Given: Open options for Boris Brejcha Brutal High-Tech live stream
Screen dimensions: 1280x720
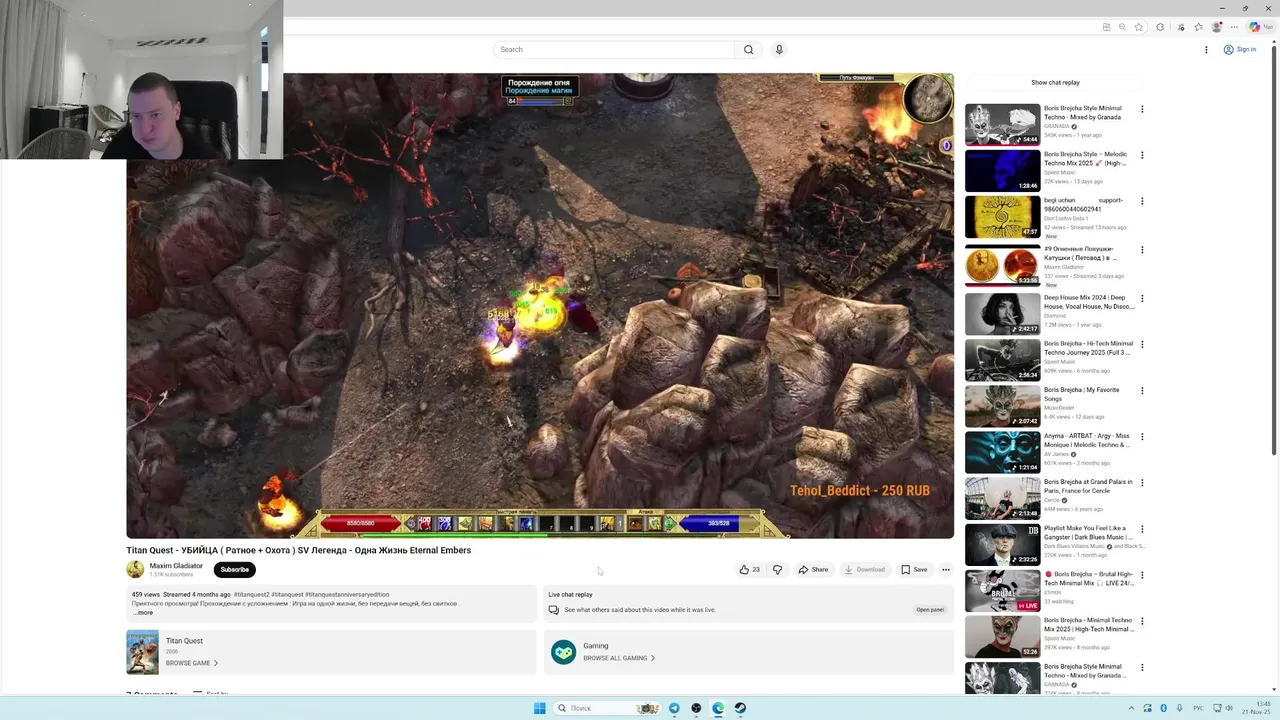Looking at the screenshot, I should click(1142, 575).
